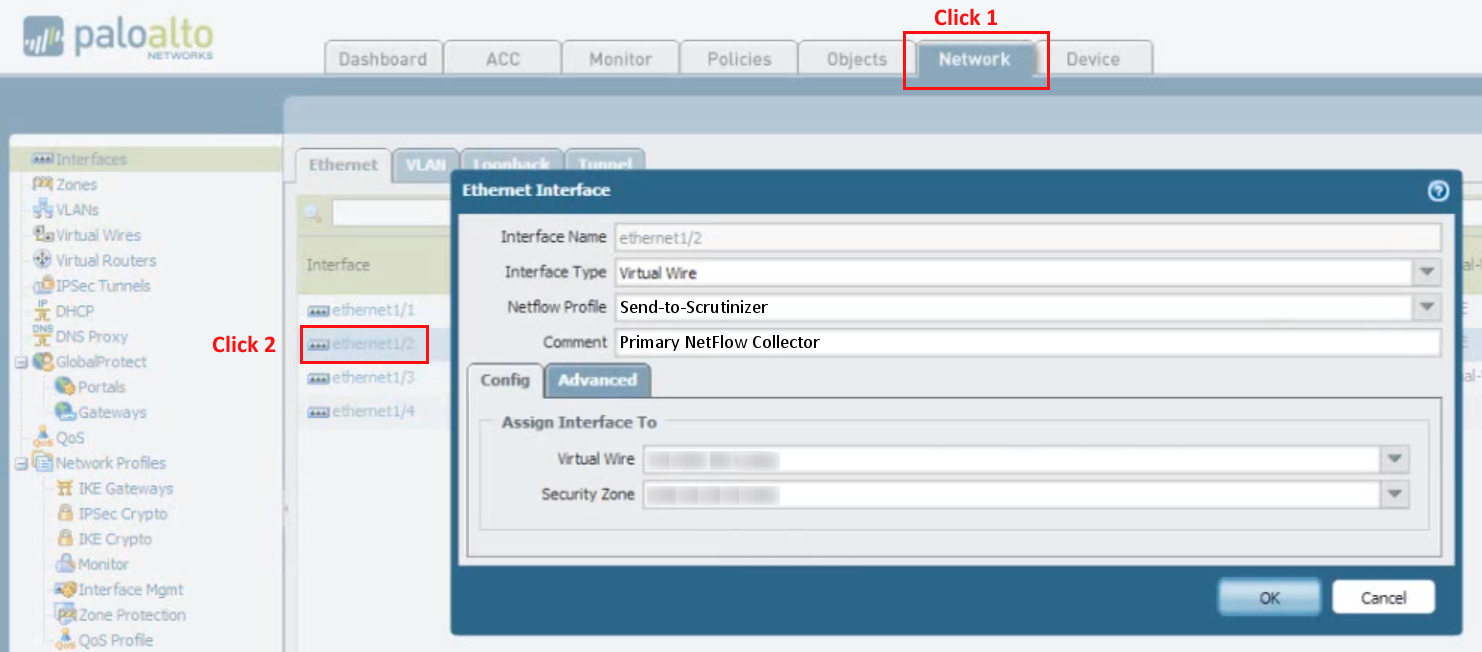Open the Security Zone dropdown arrow
The image size is (1482, 652).
(1394, 494)
